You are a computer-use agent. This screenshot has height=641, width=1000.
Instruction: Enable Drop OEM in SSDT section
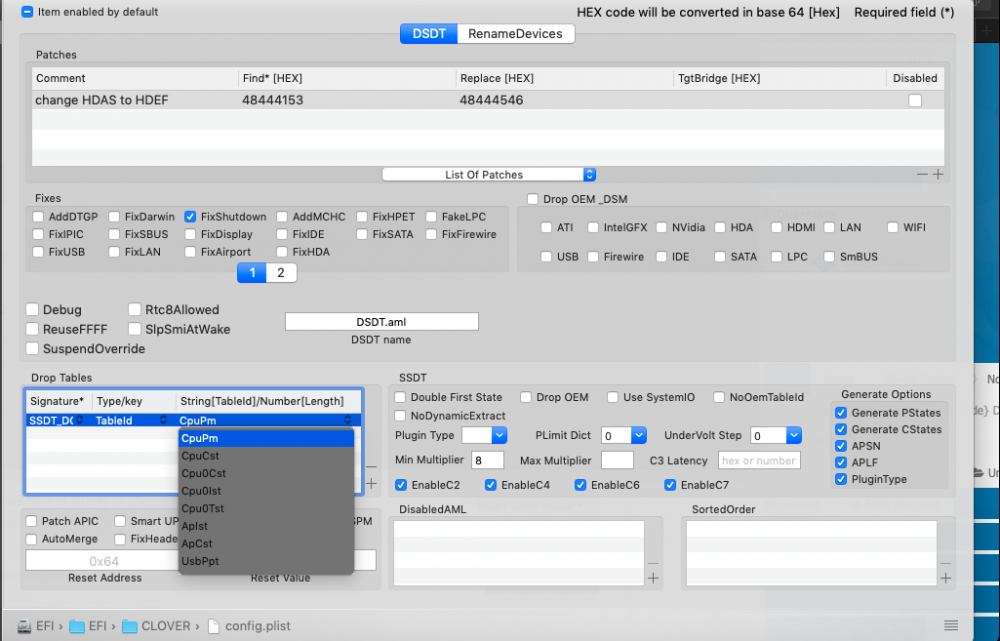pos(526,397)
